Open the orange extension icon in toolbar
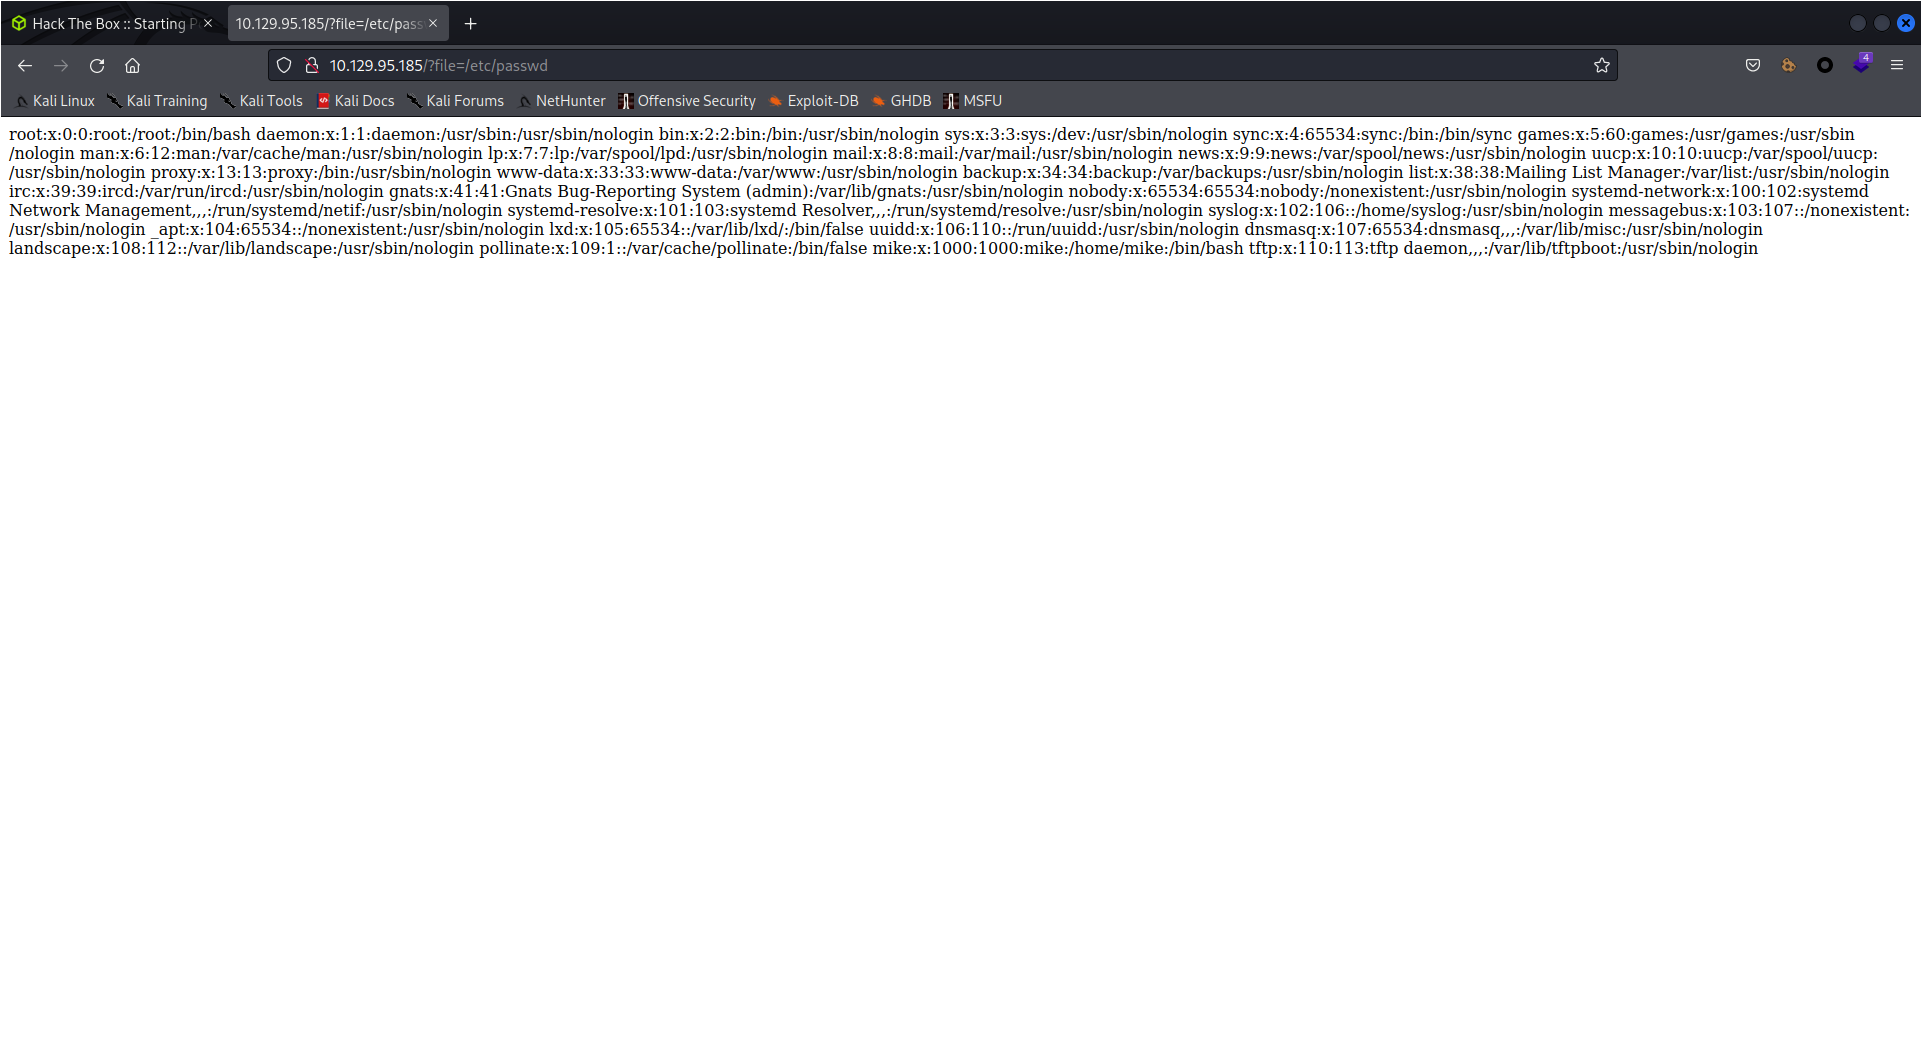1922x1051 pixels. tap(1789, 66)
